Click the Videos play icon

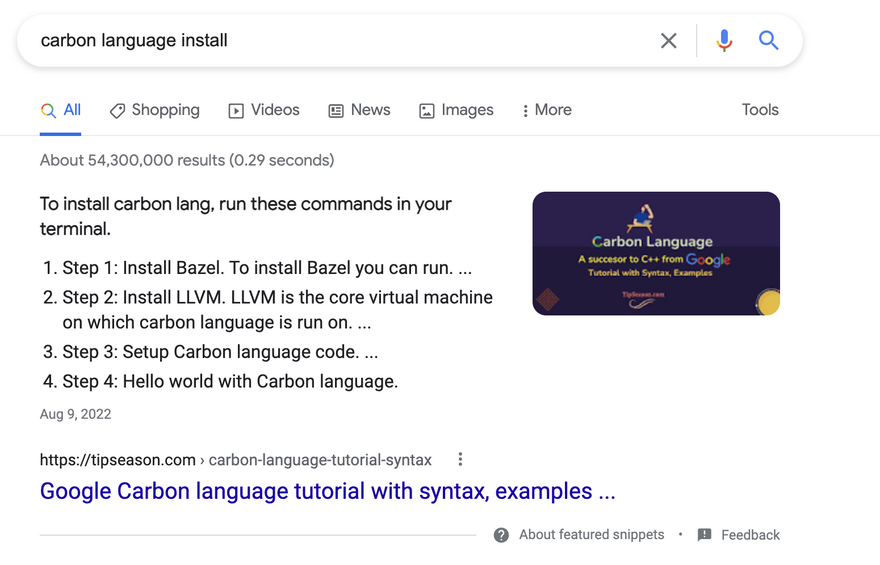pos(236,111)
